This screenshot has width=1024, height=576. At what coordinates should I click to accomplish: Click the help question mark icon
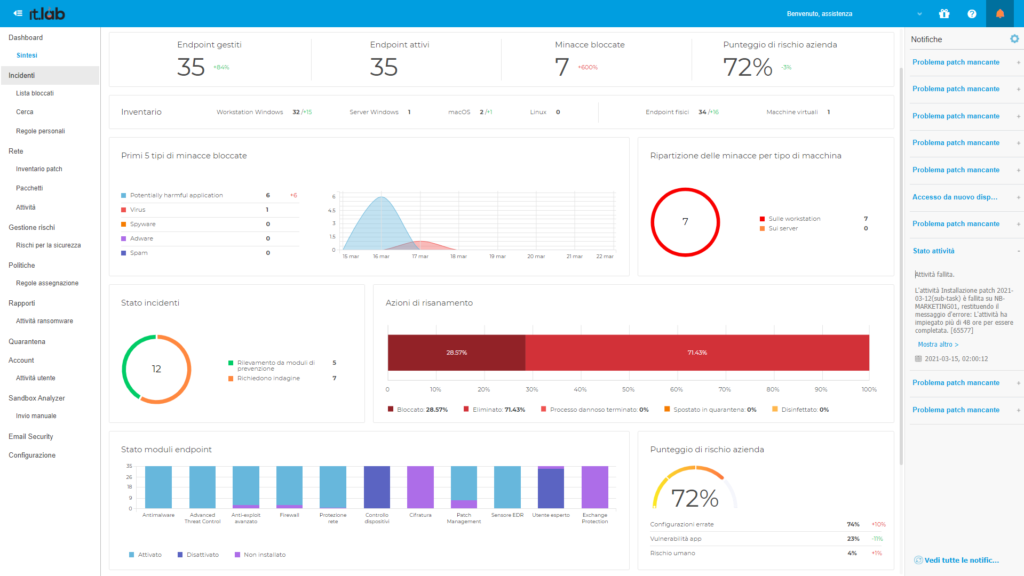[971, 14]
